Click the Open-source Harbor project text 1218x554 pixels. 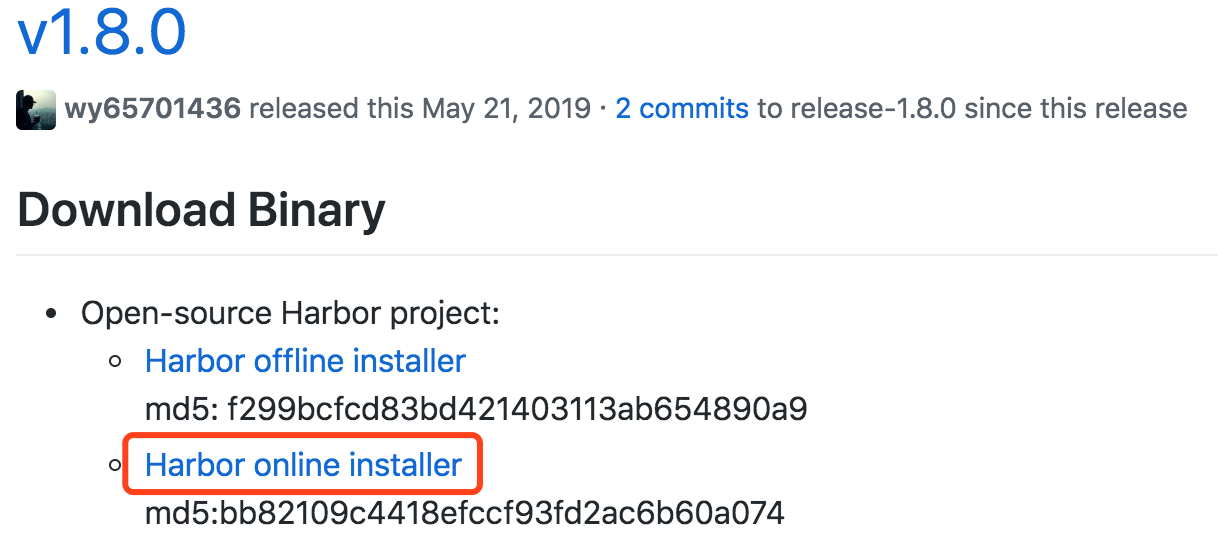click(290, 314)
